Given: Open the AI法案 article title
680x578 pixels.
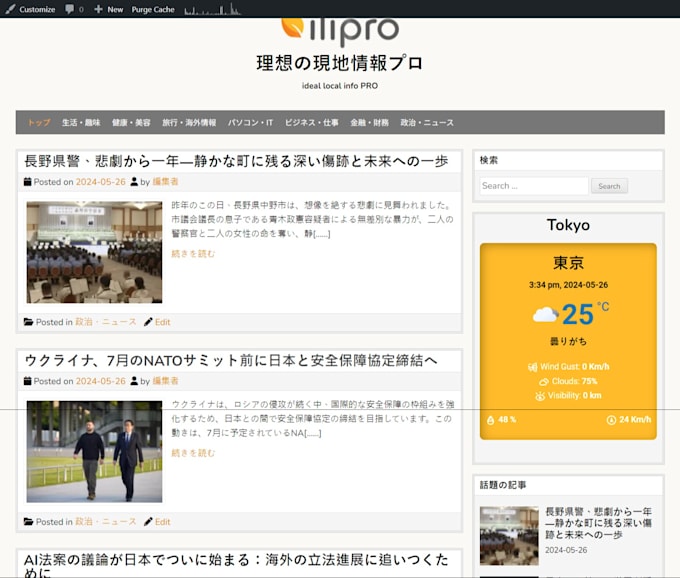Looking at the screenshot, I should tap(236, 565).
